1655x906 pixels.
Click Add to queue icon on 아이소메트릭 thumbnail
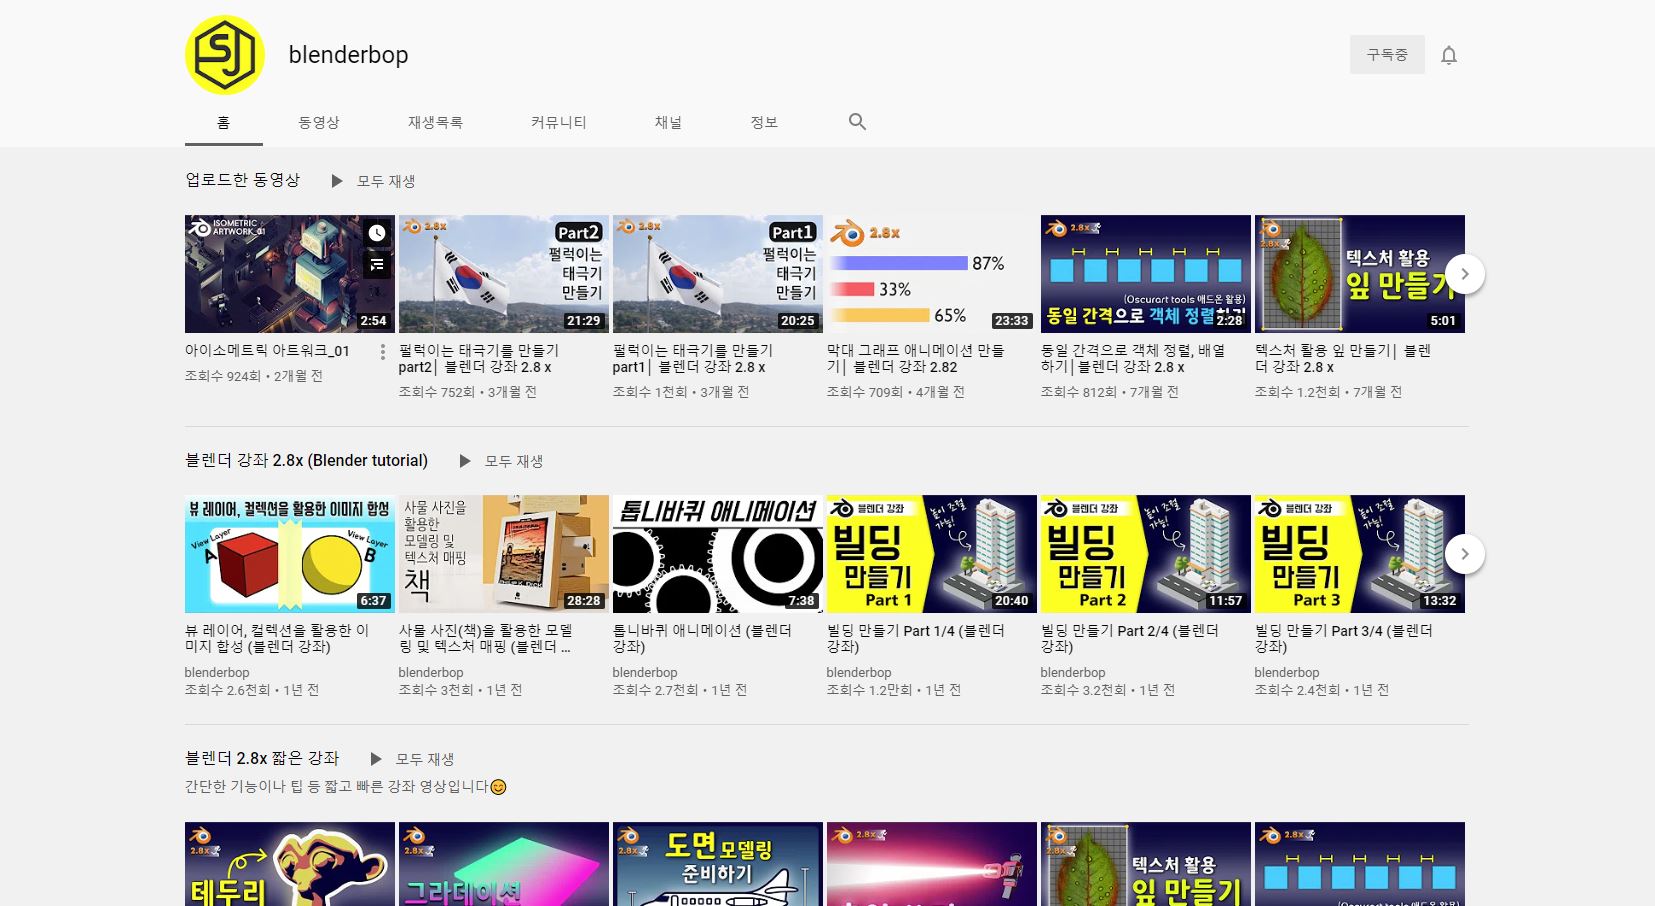[x=377, y=265]
